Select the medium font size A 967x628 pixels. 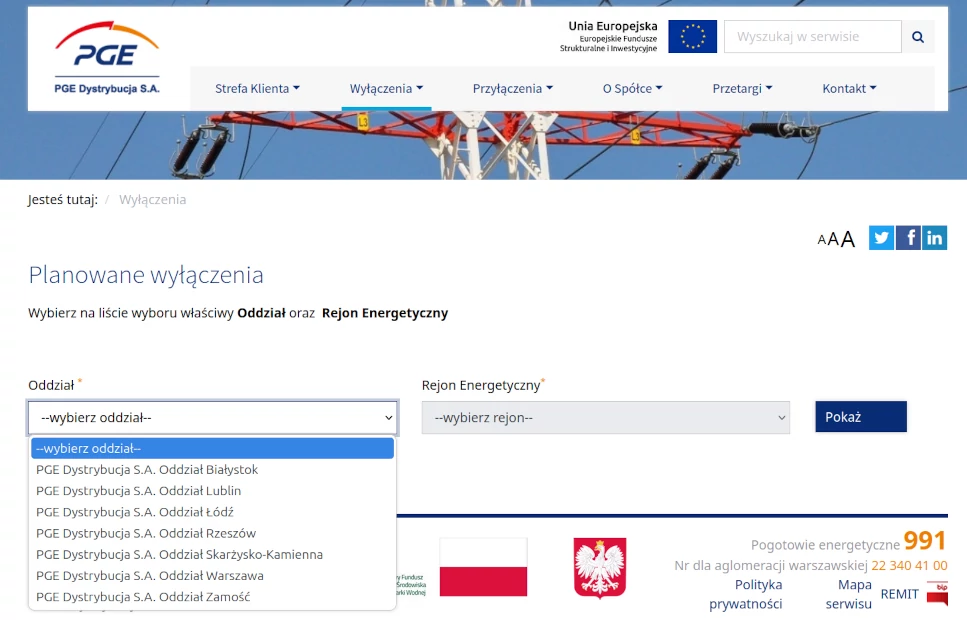[833, 239]
